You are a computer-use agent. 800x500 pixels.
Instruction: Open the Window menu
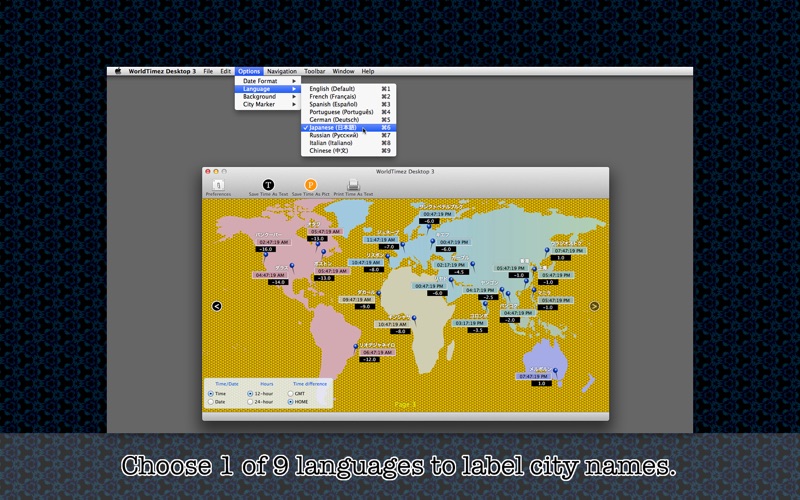(343, 71)
